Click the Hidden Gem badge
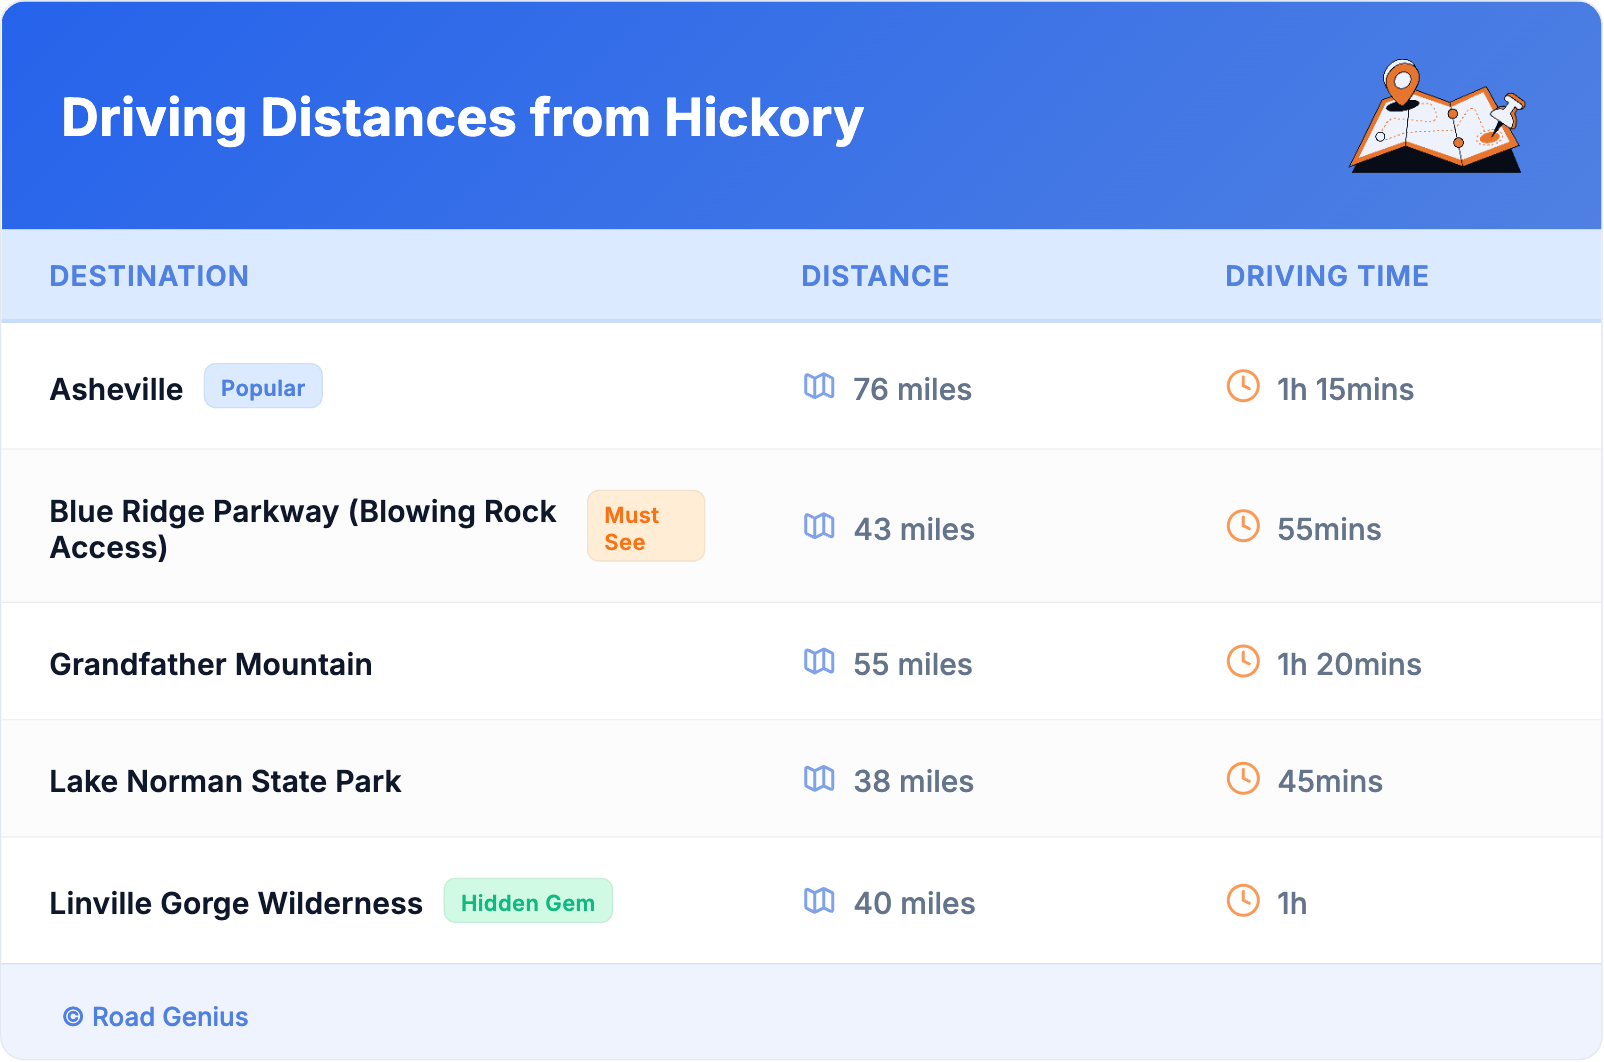 coord(527,902)
